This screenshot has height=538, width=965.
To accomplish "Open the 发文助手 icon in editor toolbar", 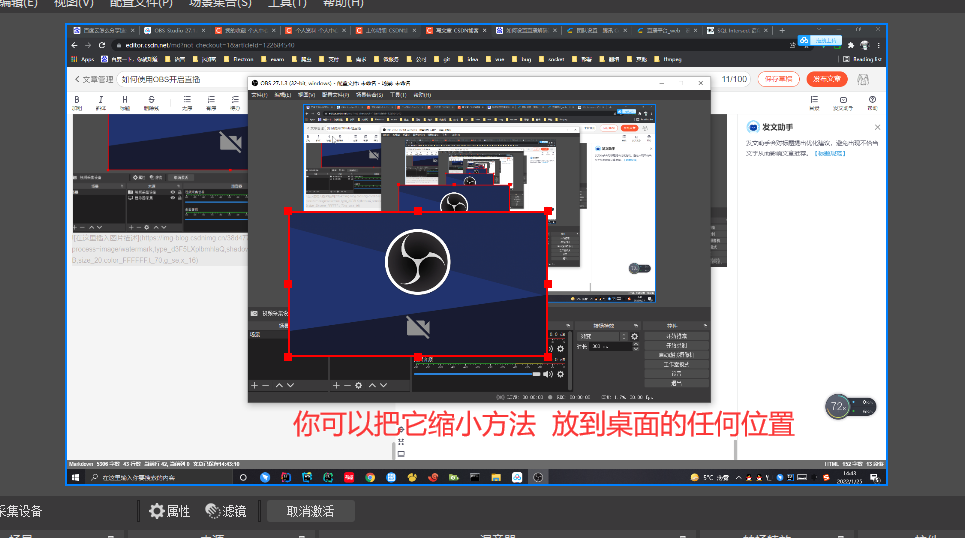I will coord(843,102).
